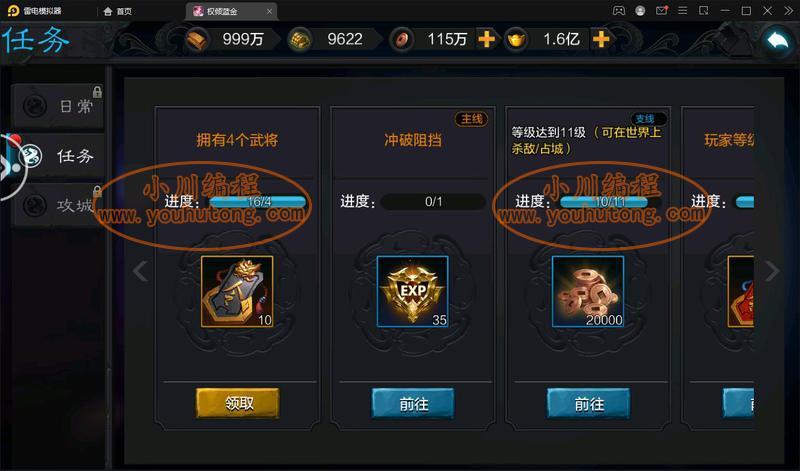Image resolution: width=800 pixels, height=471 pixels.
Task: Expand the emulator side toolbar chevrons
Action: click(x=788, y=11)
